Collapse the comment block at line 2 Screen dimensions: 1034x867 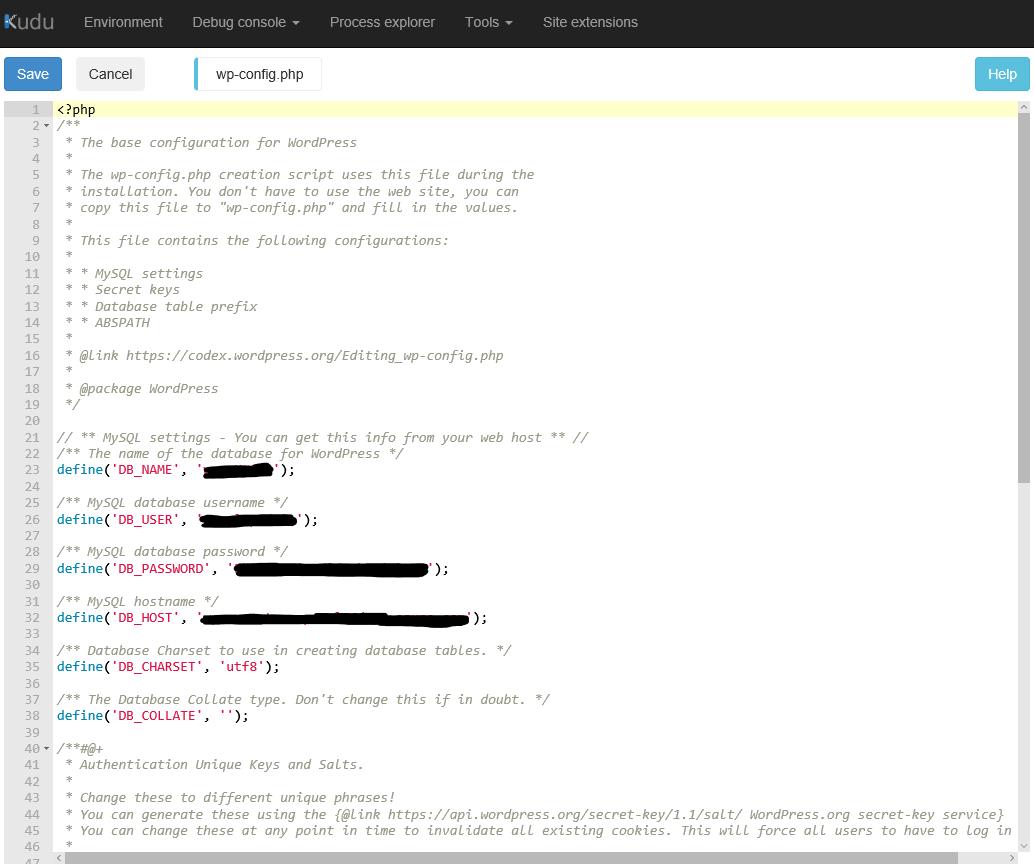[x=45, y=125]
